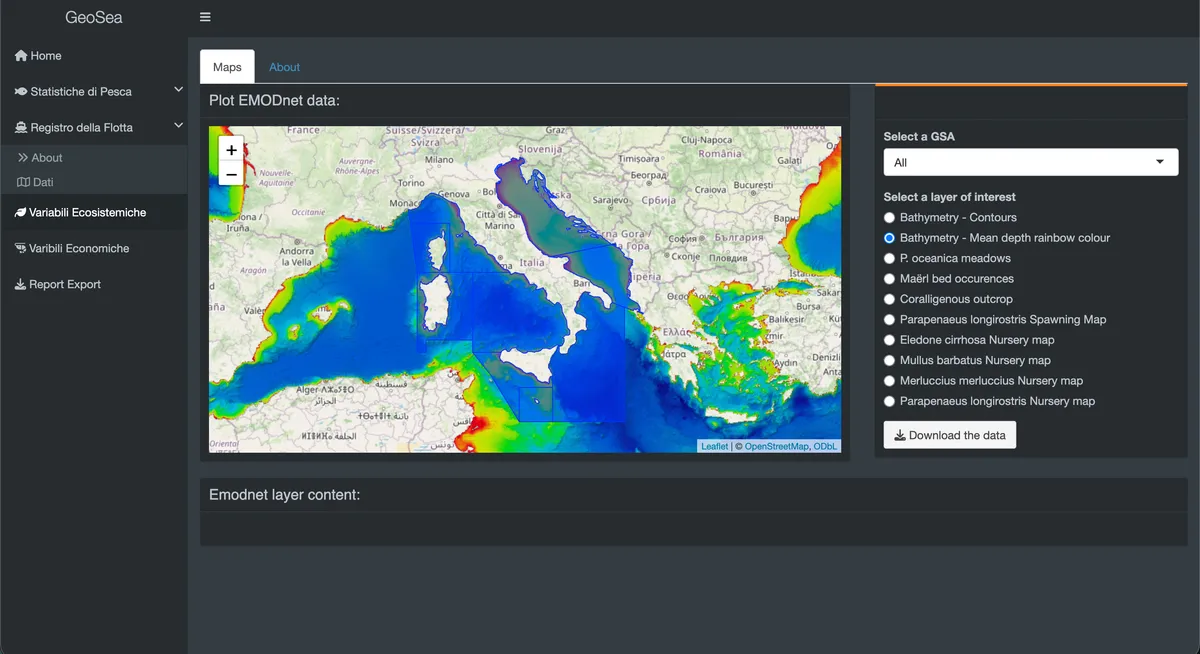
Task: Expand Statistiche di Pesca chevron
Action: (x=178, y=90)
